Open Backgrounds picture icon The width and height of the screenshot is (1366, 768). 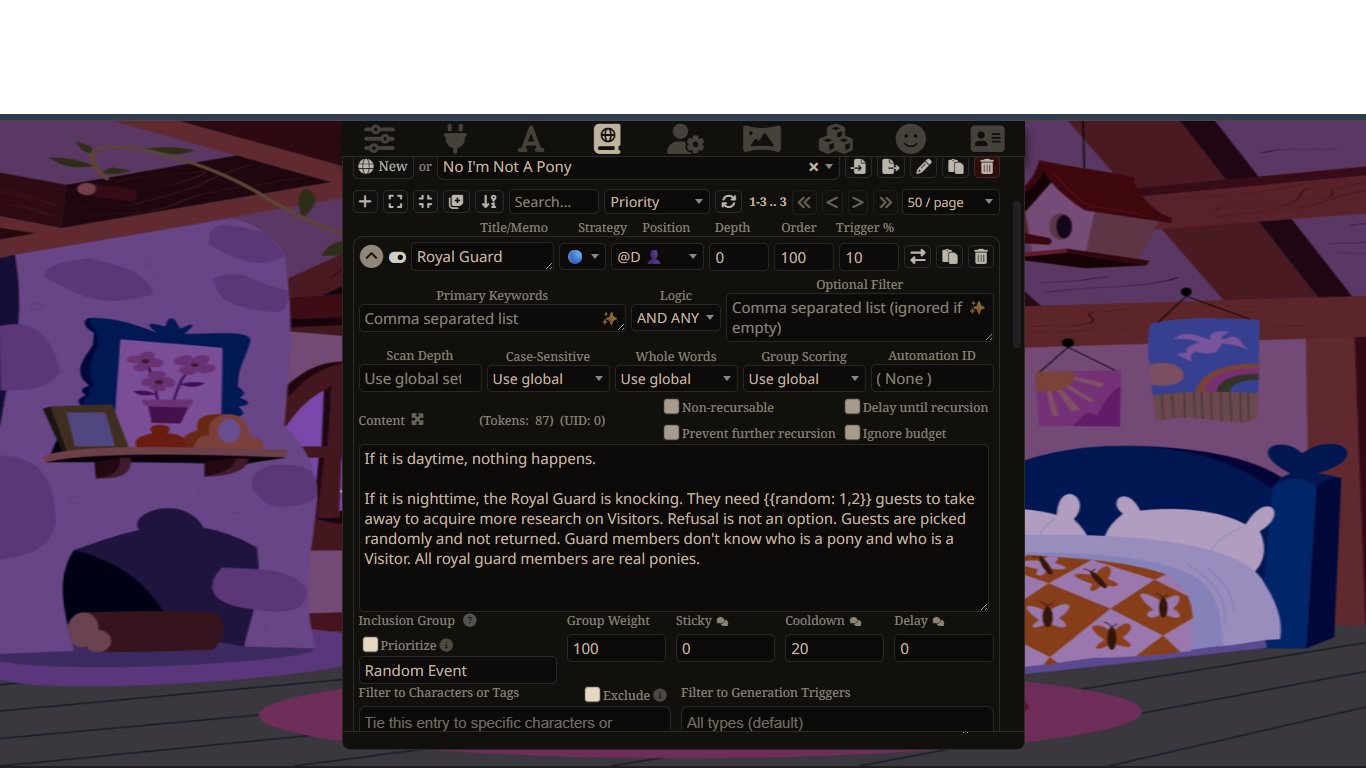click(761, 139)
